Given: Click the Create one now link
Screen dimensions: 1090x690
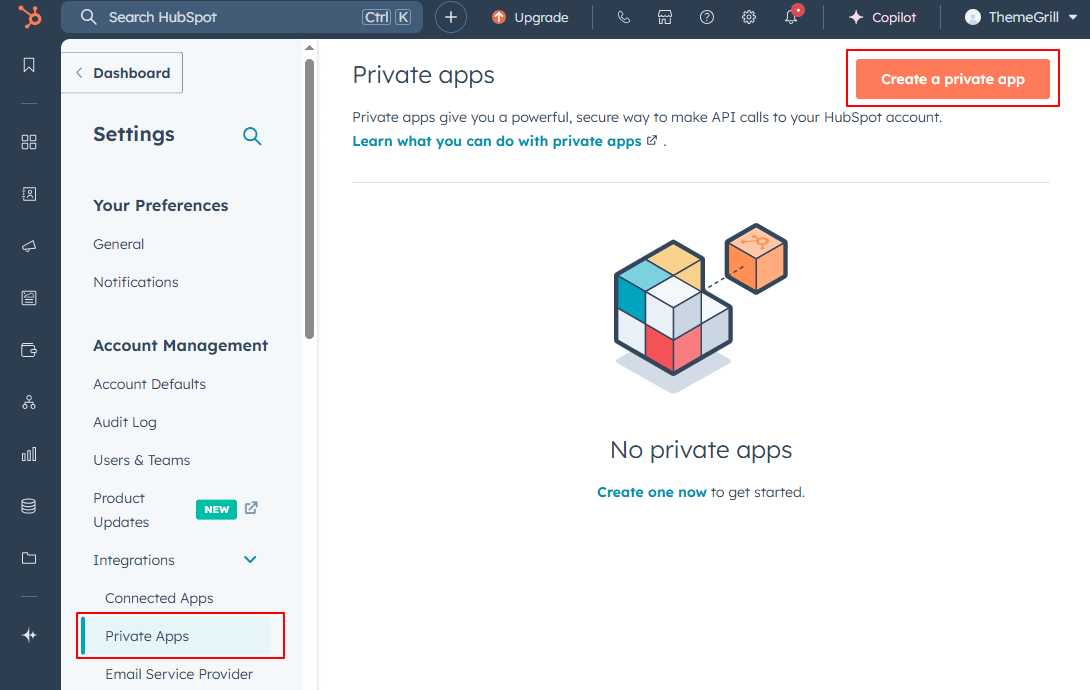Looking at the screenshot, I should point(651,492).
